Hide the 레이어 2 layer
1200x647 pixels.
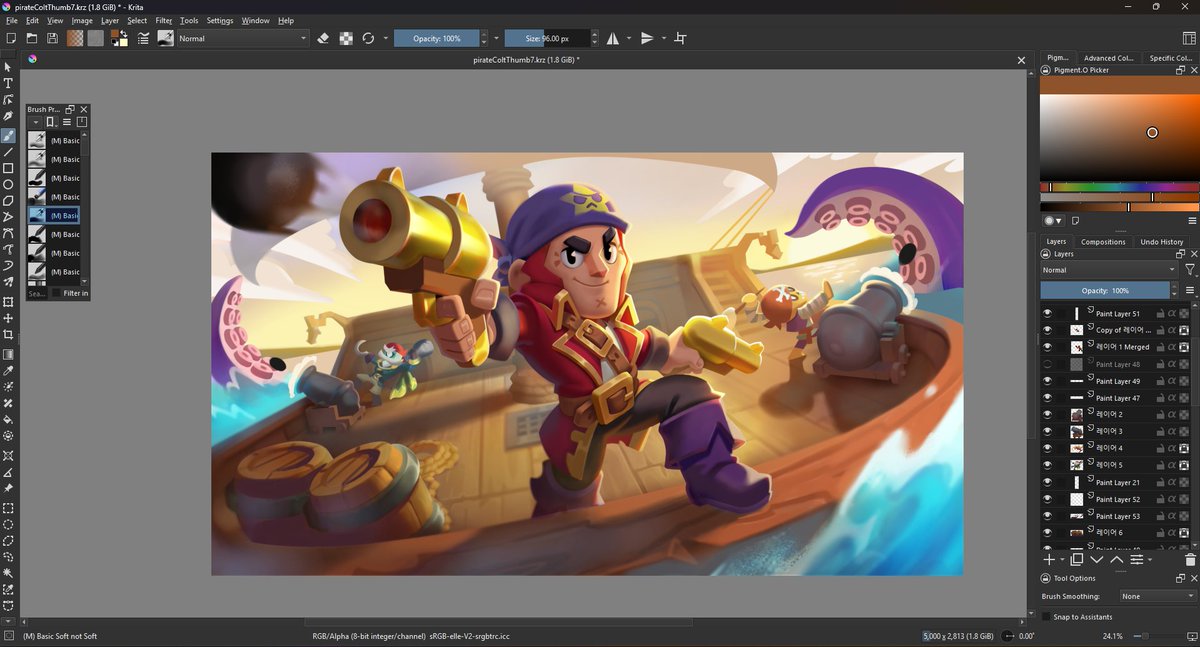click(x=1048, y=414)
